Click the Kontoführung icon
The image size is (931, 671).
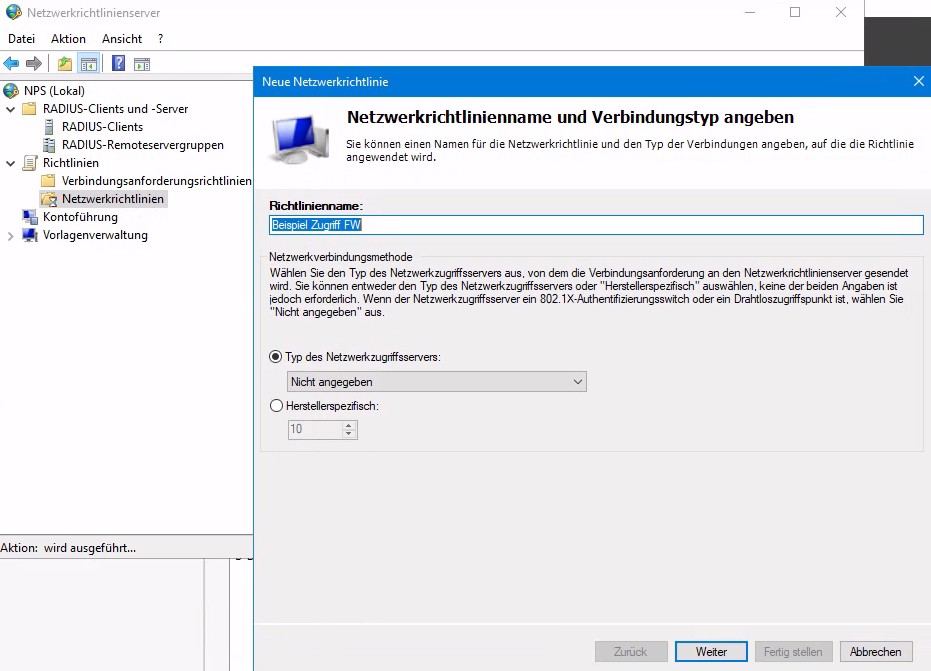(x=30, y=217)
